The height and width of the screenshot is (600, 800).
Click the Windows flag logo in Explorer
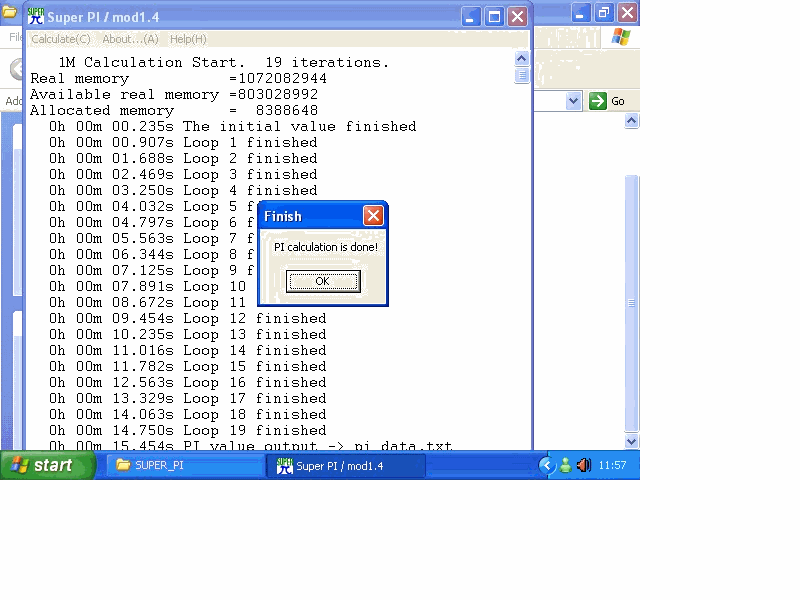click(x=621, y=37)
